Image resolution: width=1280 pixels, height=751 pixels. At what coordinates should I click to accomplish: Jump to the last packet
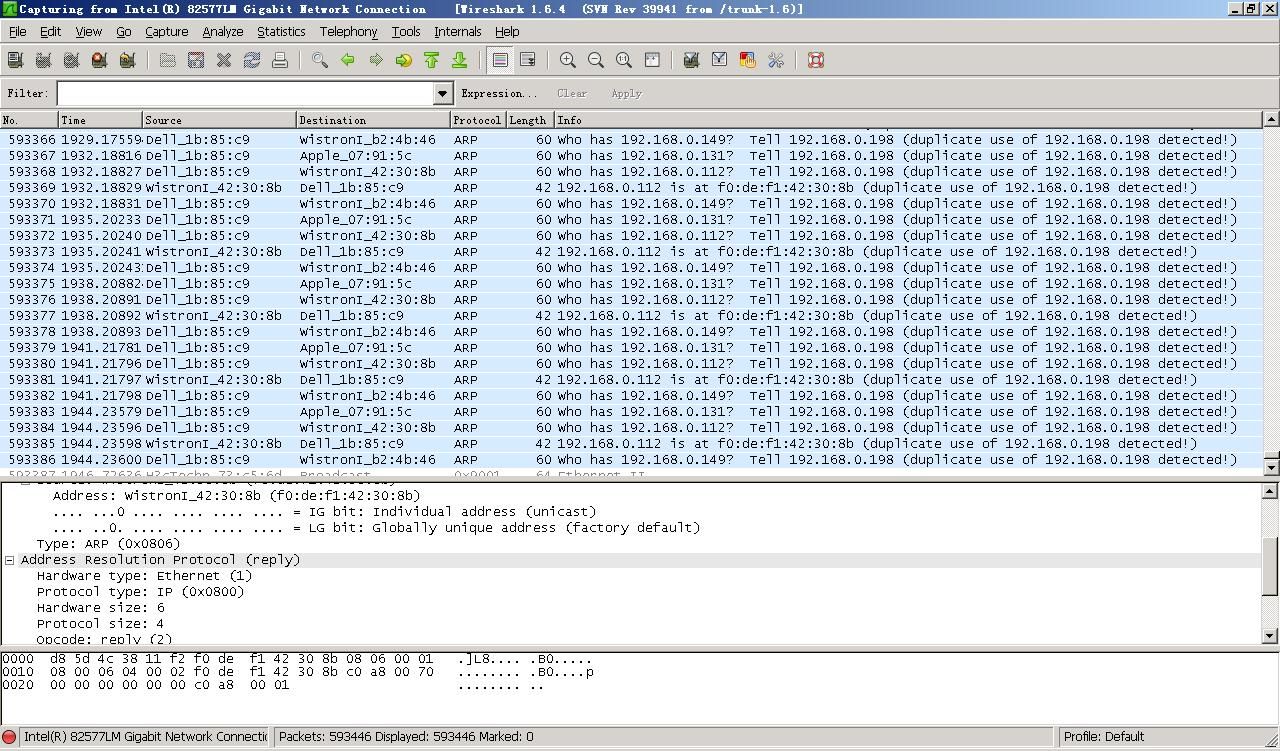tap(460, 60)
